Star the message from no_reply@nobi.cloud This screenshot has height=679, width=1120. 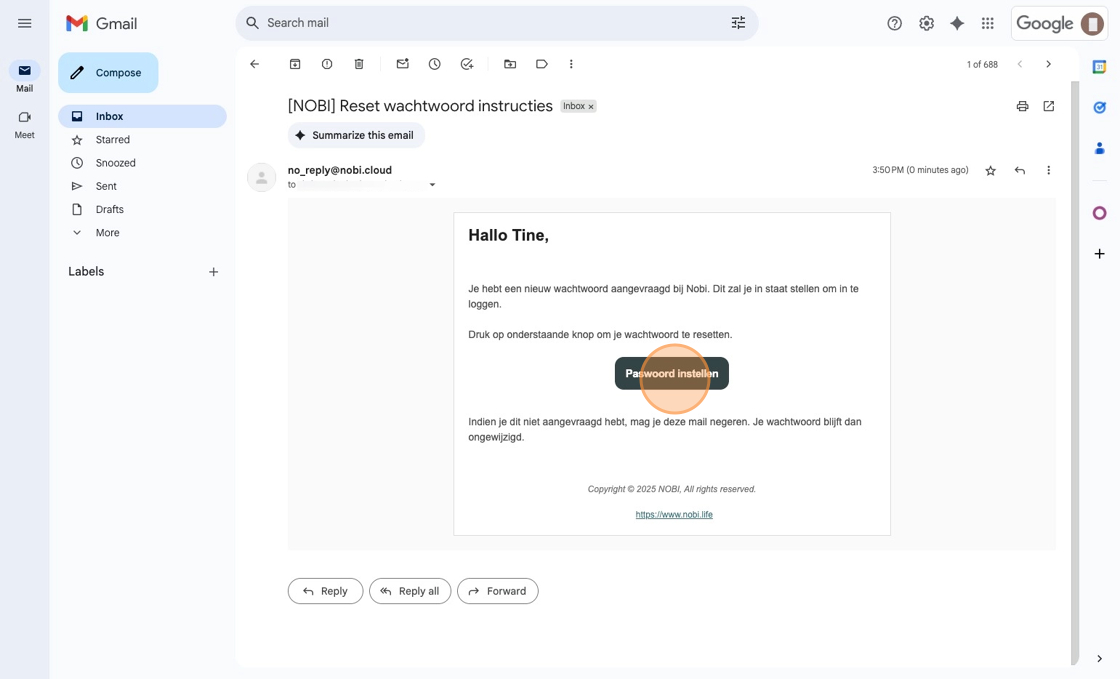pyautogui.click(x=990, y=171)
